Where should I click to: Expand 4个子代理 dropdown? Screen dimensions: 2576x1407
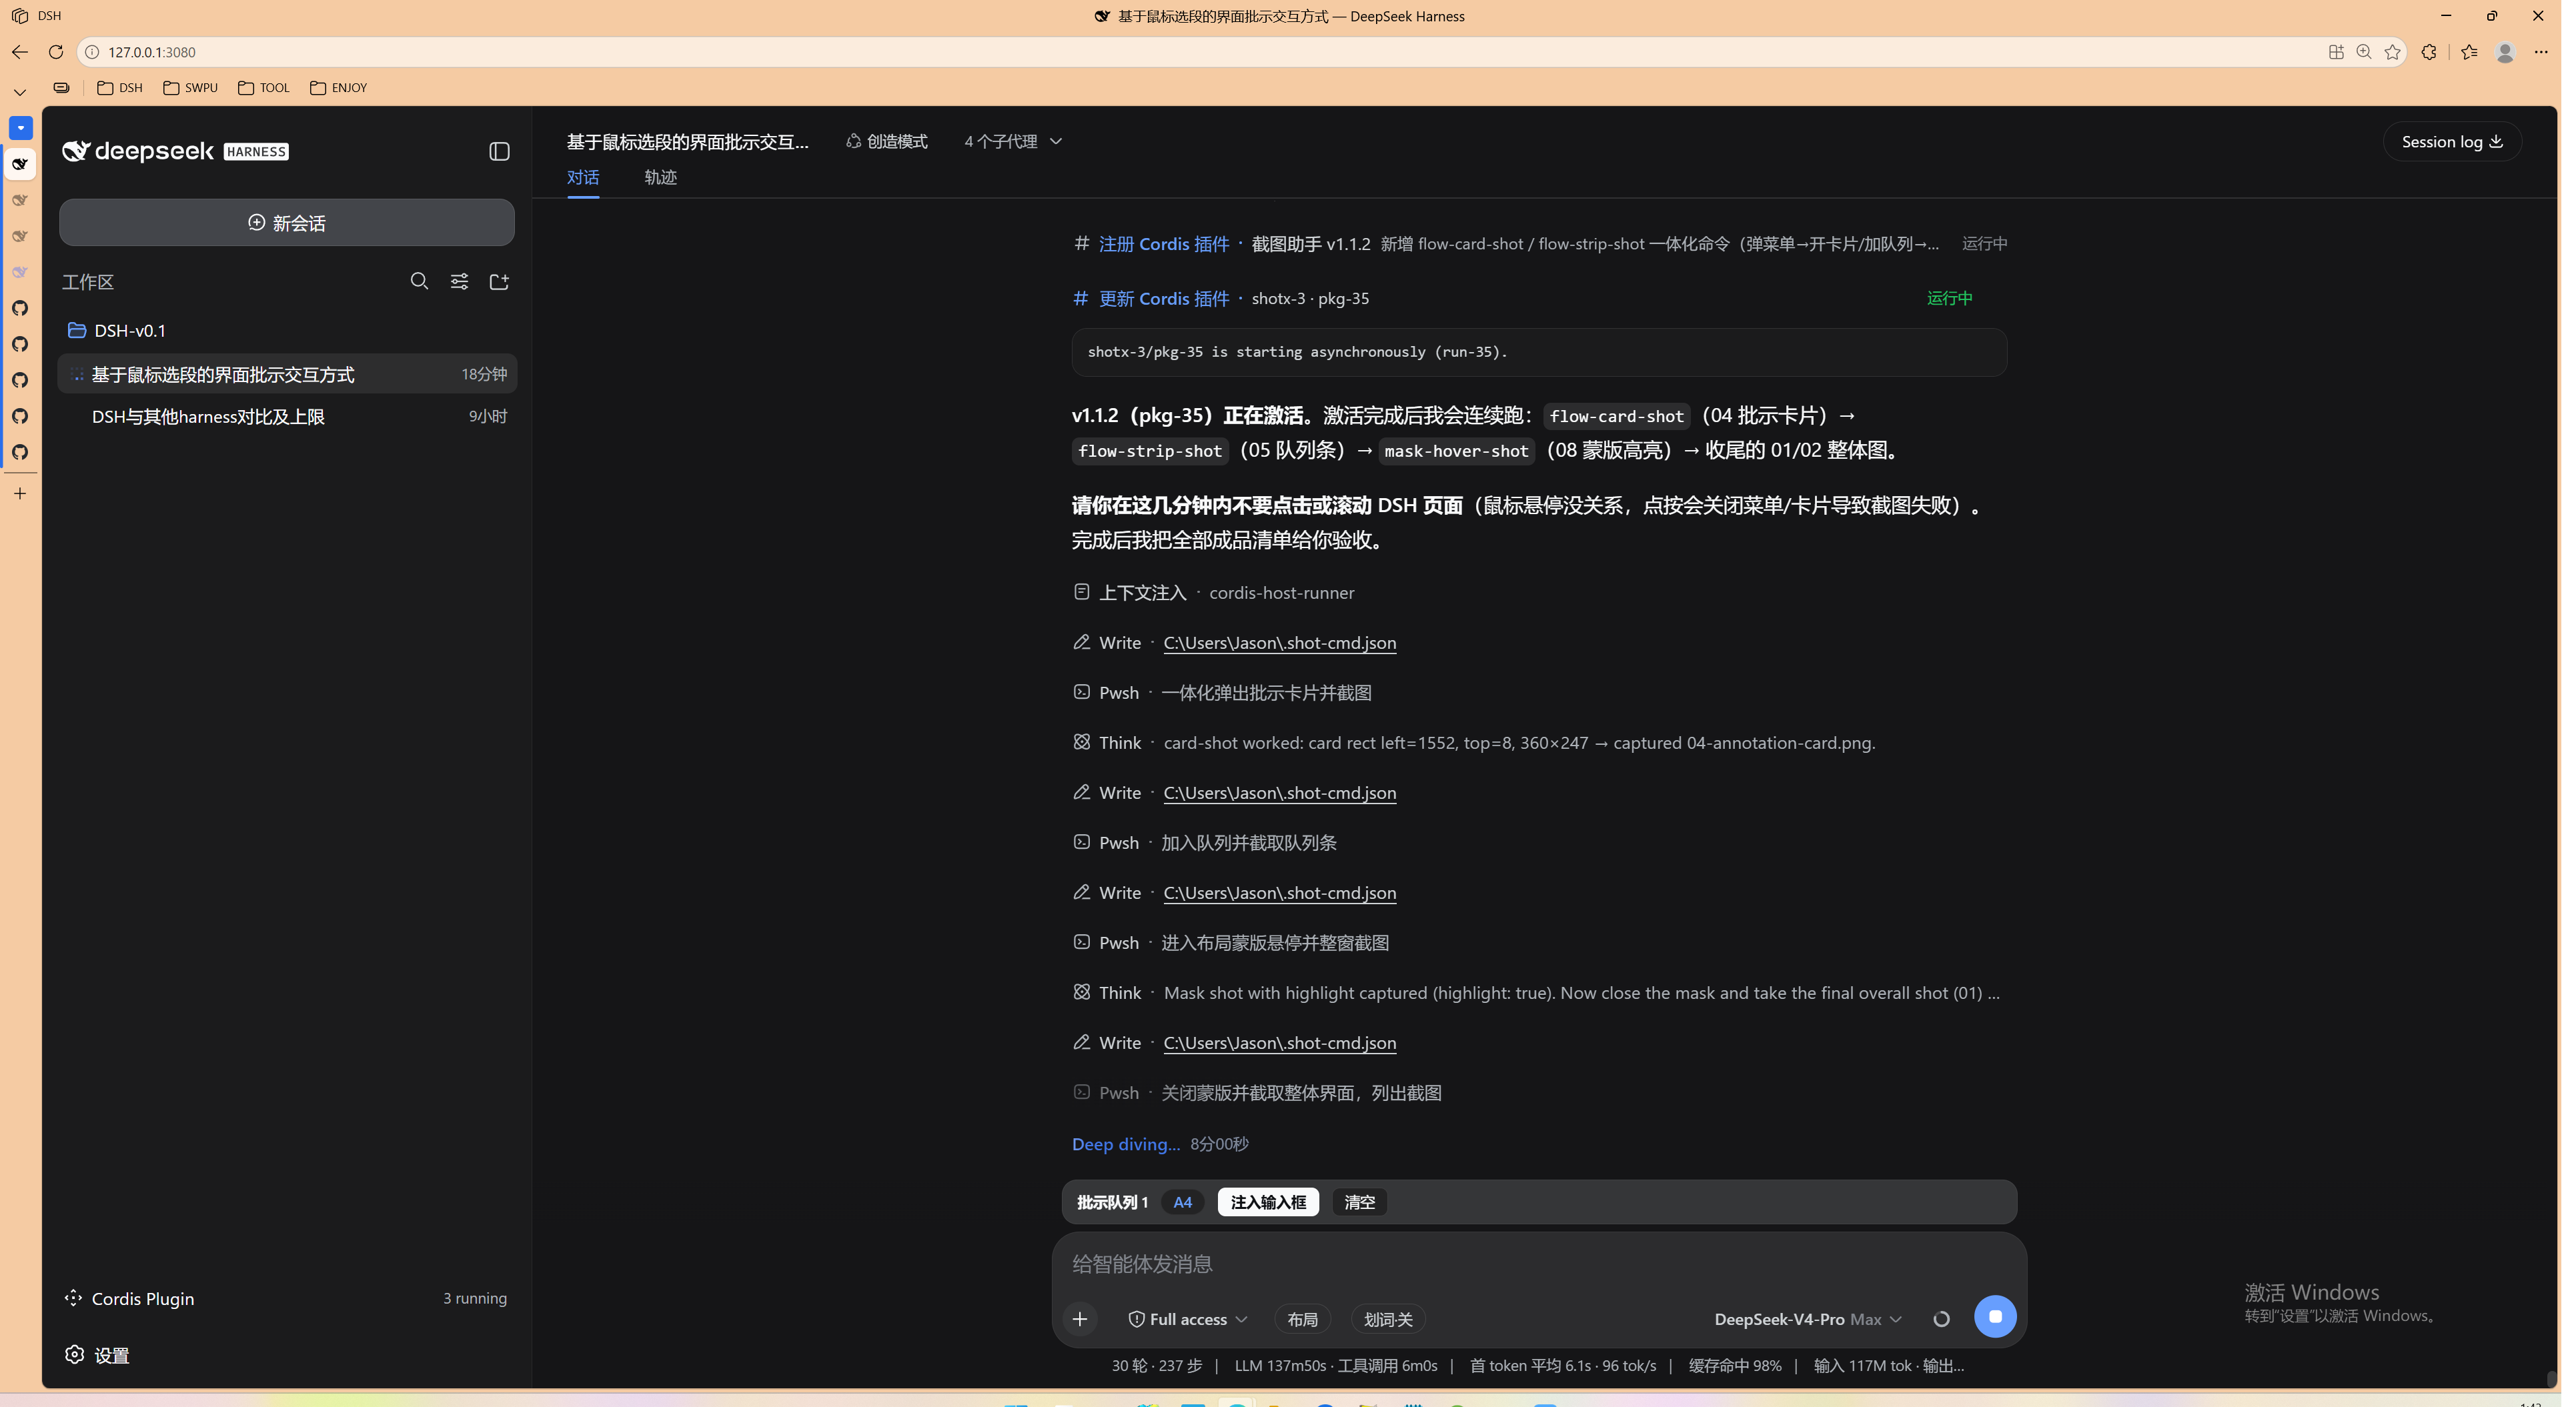[x=1012, y=141]
